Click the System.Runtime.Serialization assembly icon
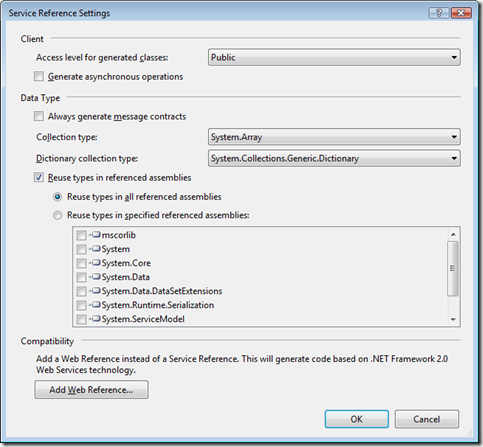 click(x=96, y=305)
